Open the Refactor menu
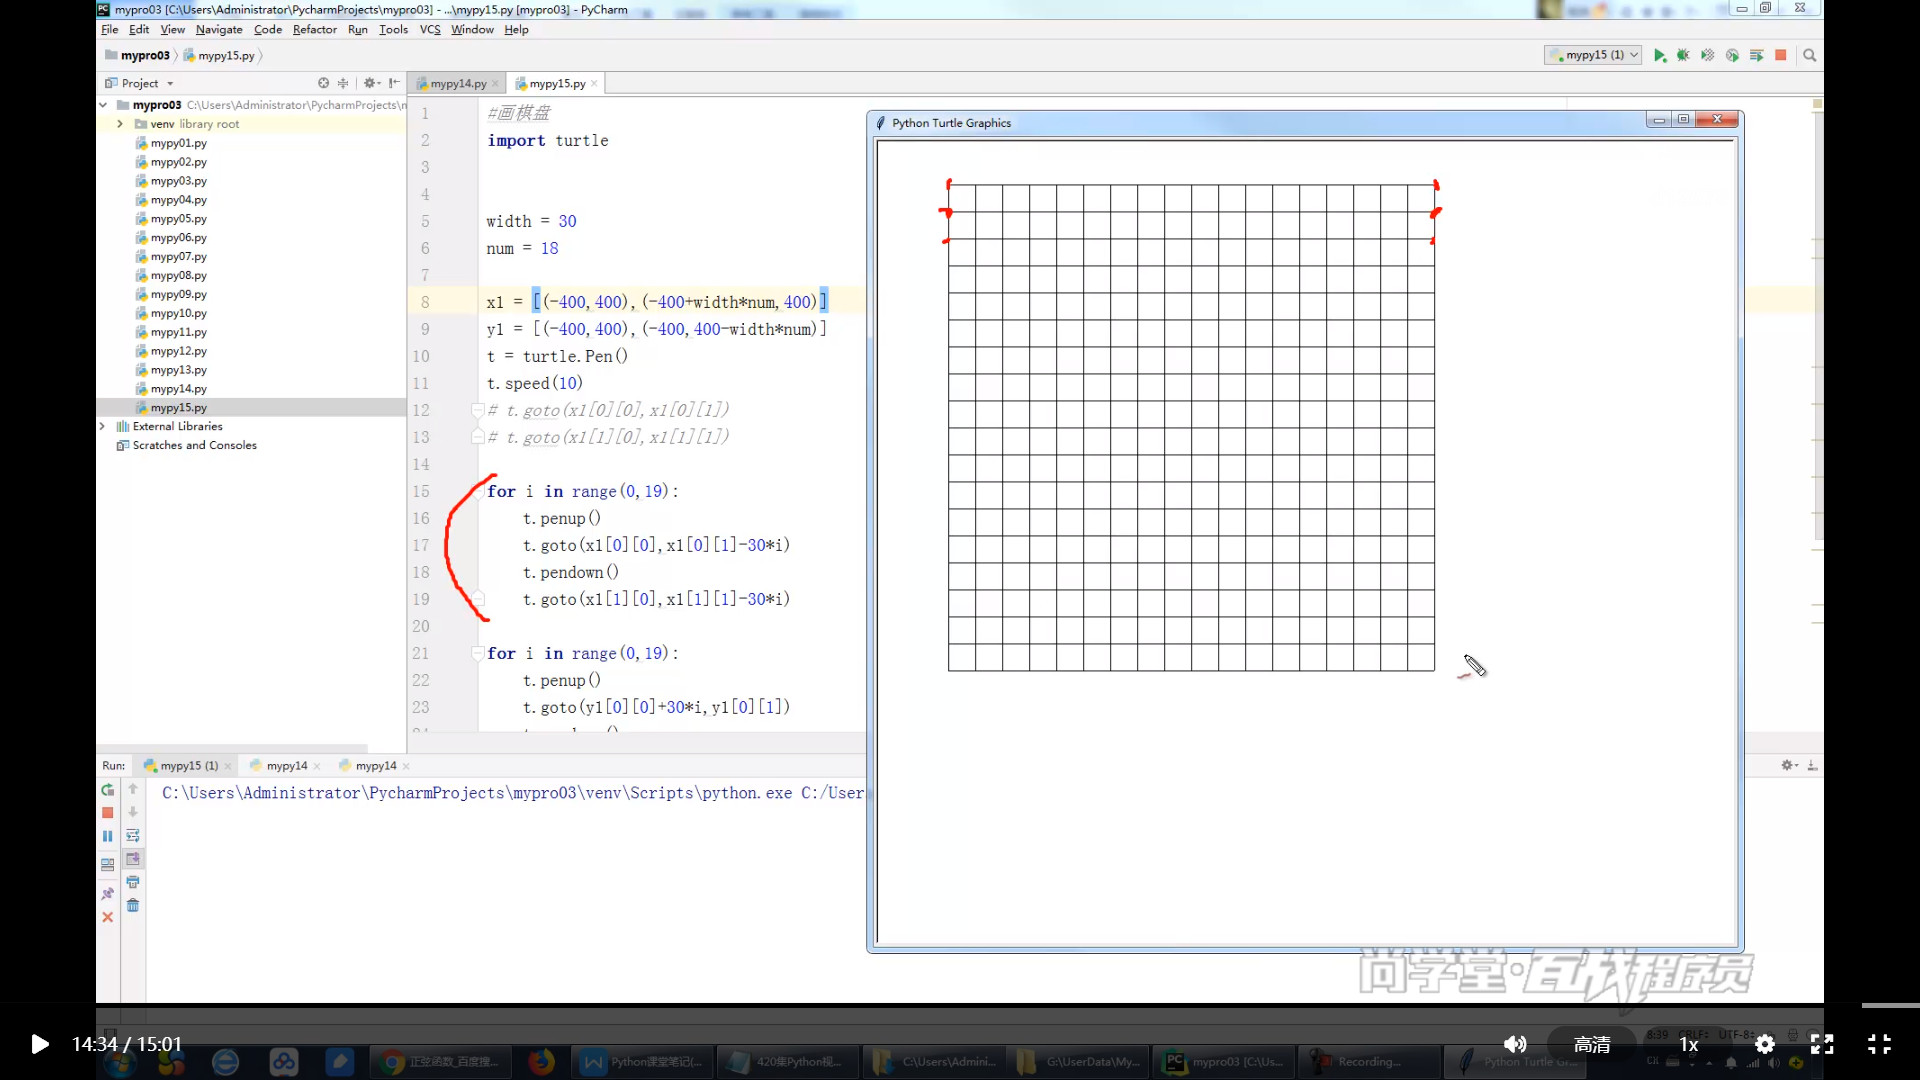Viewport: 1920px width, 1080px height. coord(314,29)
